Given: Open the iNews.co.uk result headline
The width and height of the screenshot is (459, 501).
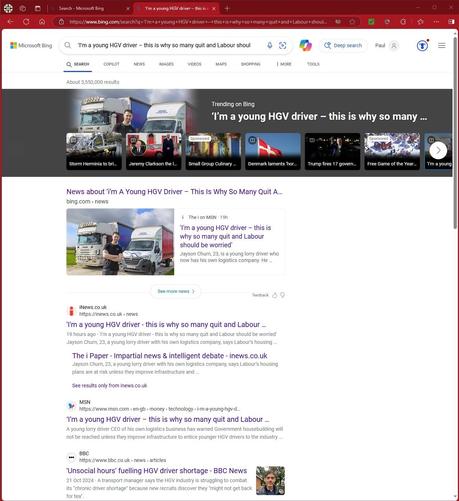Looking at the screenshot, I should (x=166, y=325).
